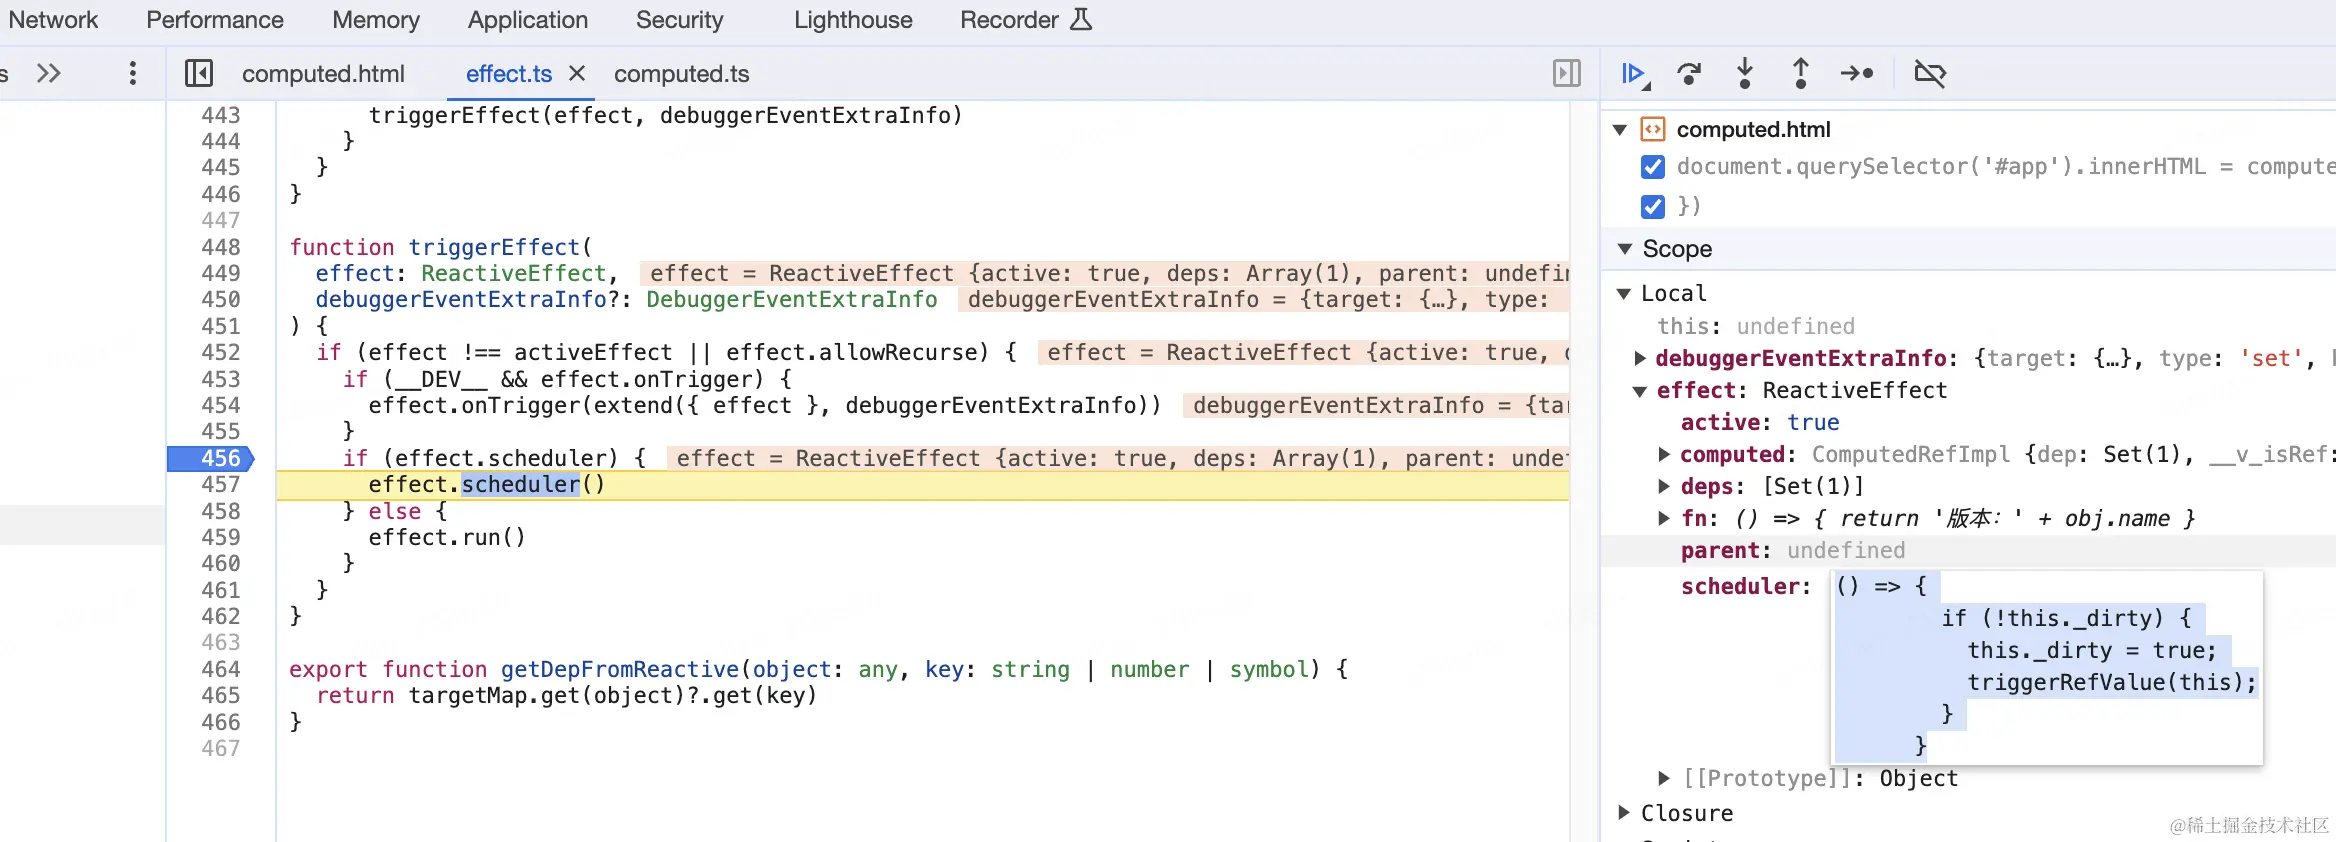Viewport: 2336px width, 842px height.
Task: Open the Recorder panel
Action: pos(1009,20)
